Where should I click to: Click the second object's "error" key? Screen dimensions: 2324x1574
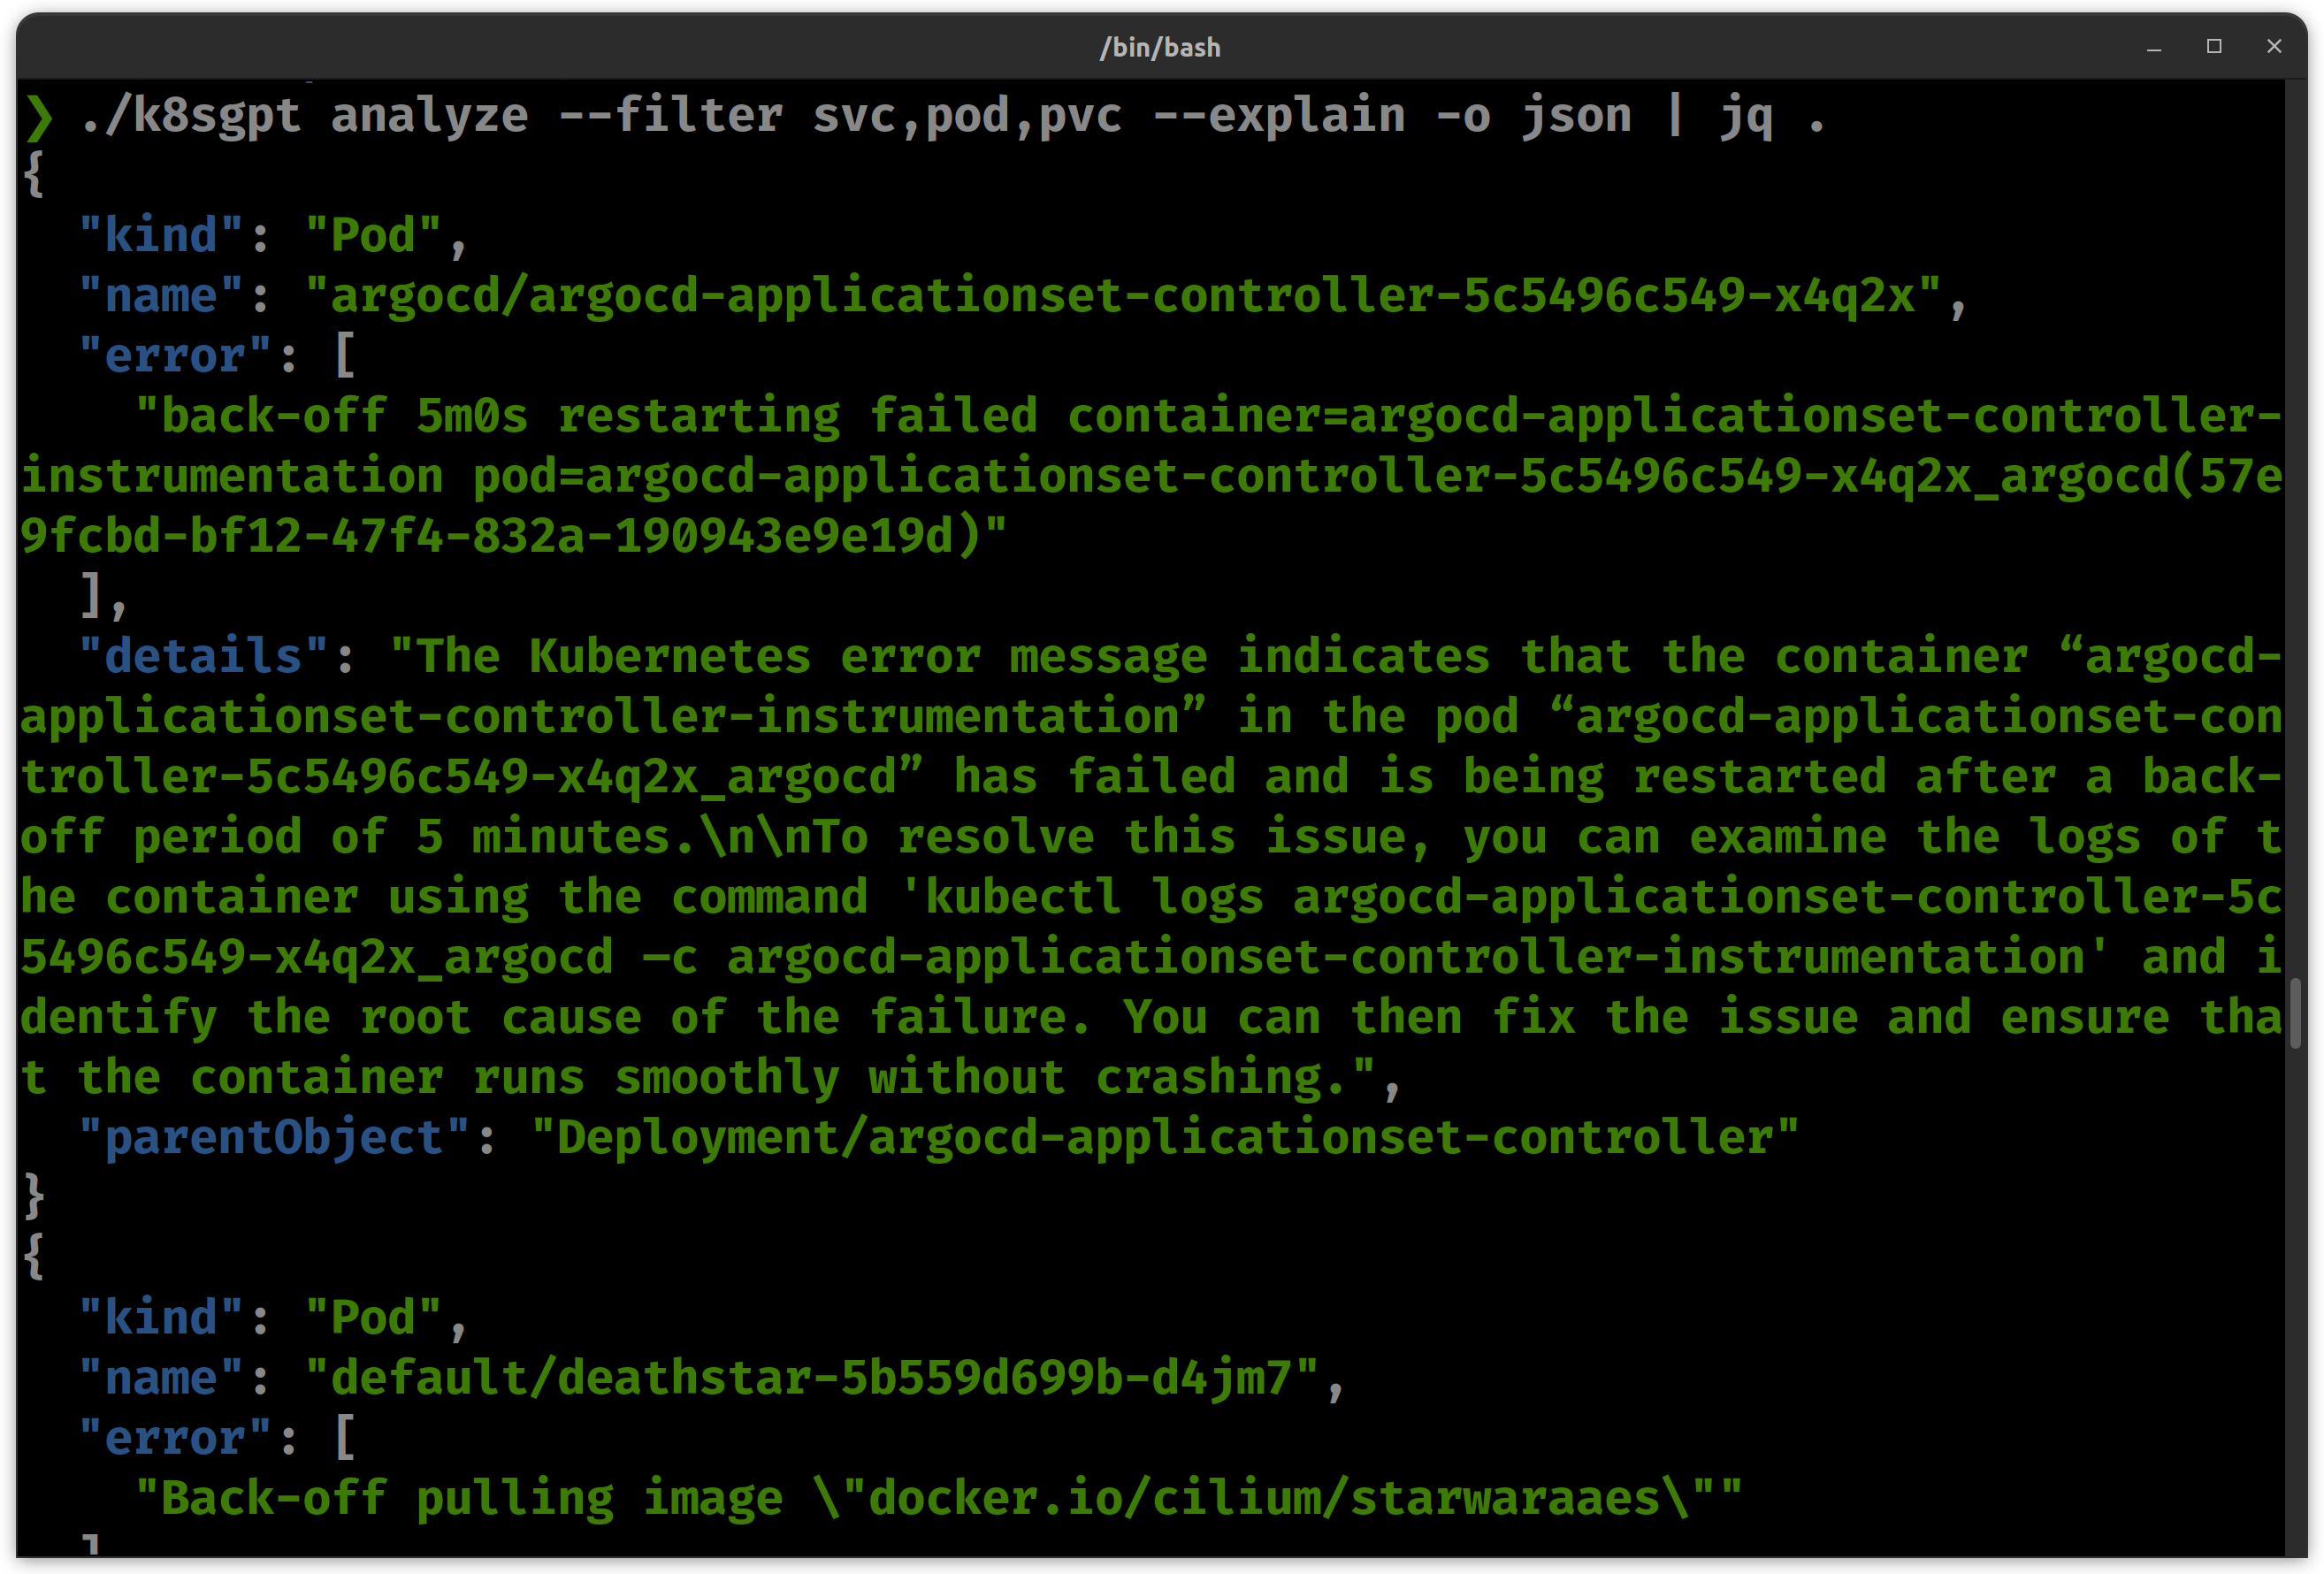(x=175, y=1438)
